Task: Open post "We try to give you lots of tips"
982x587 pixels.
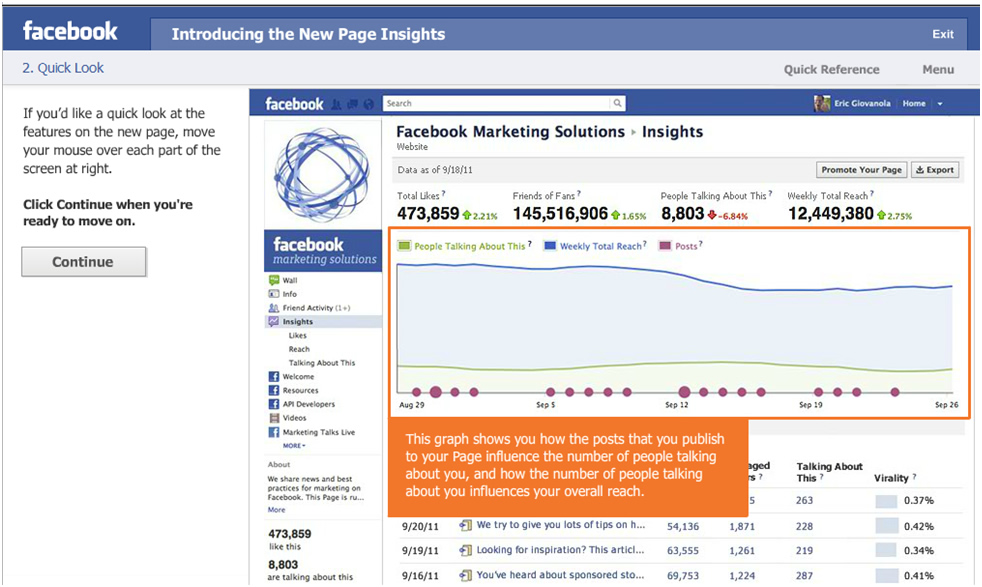Action: (x=561, y=525)
